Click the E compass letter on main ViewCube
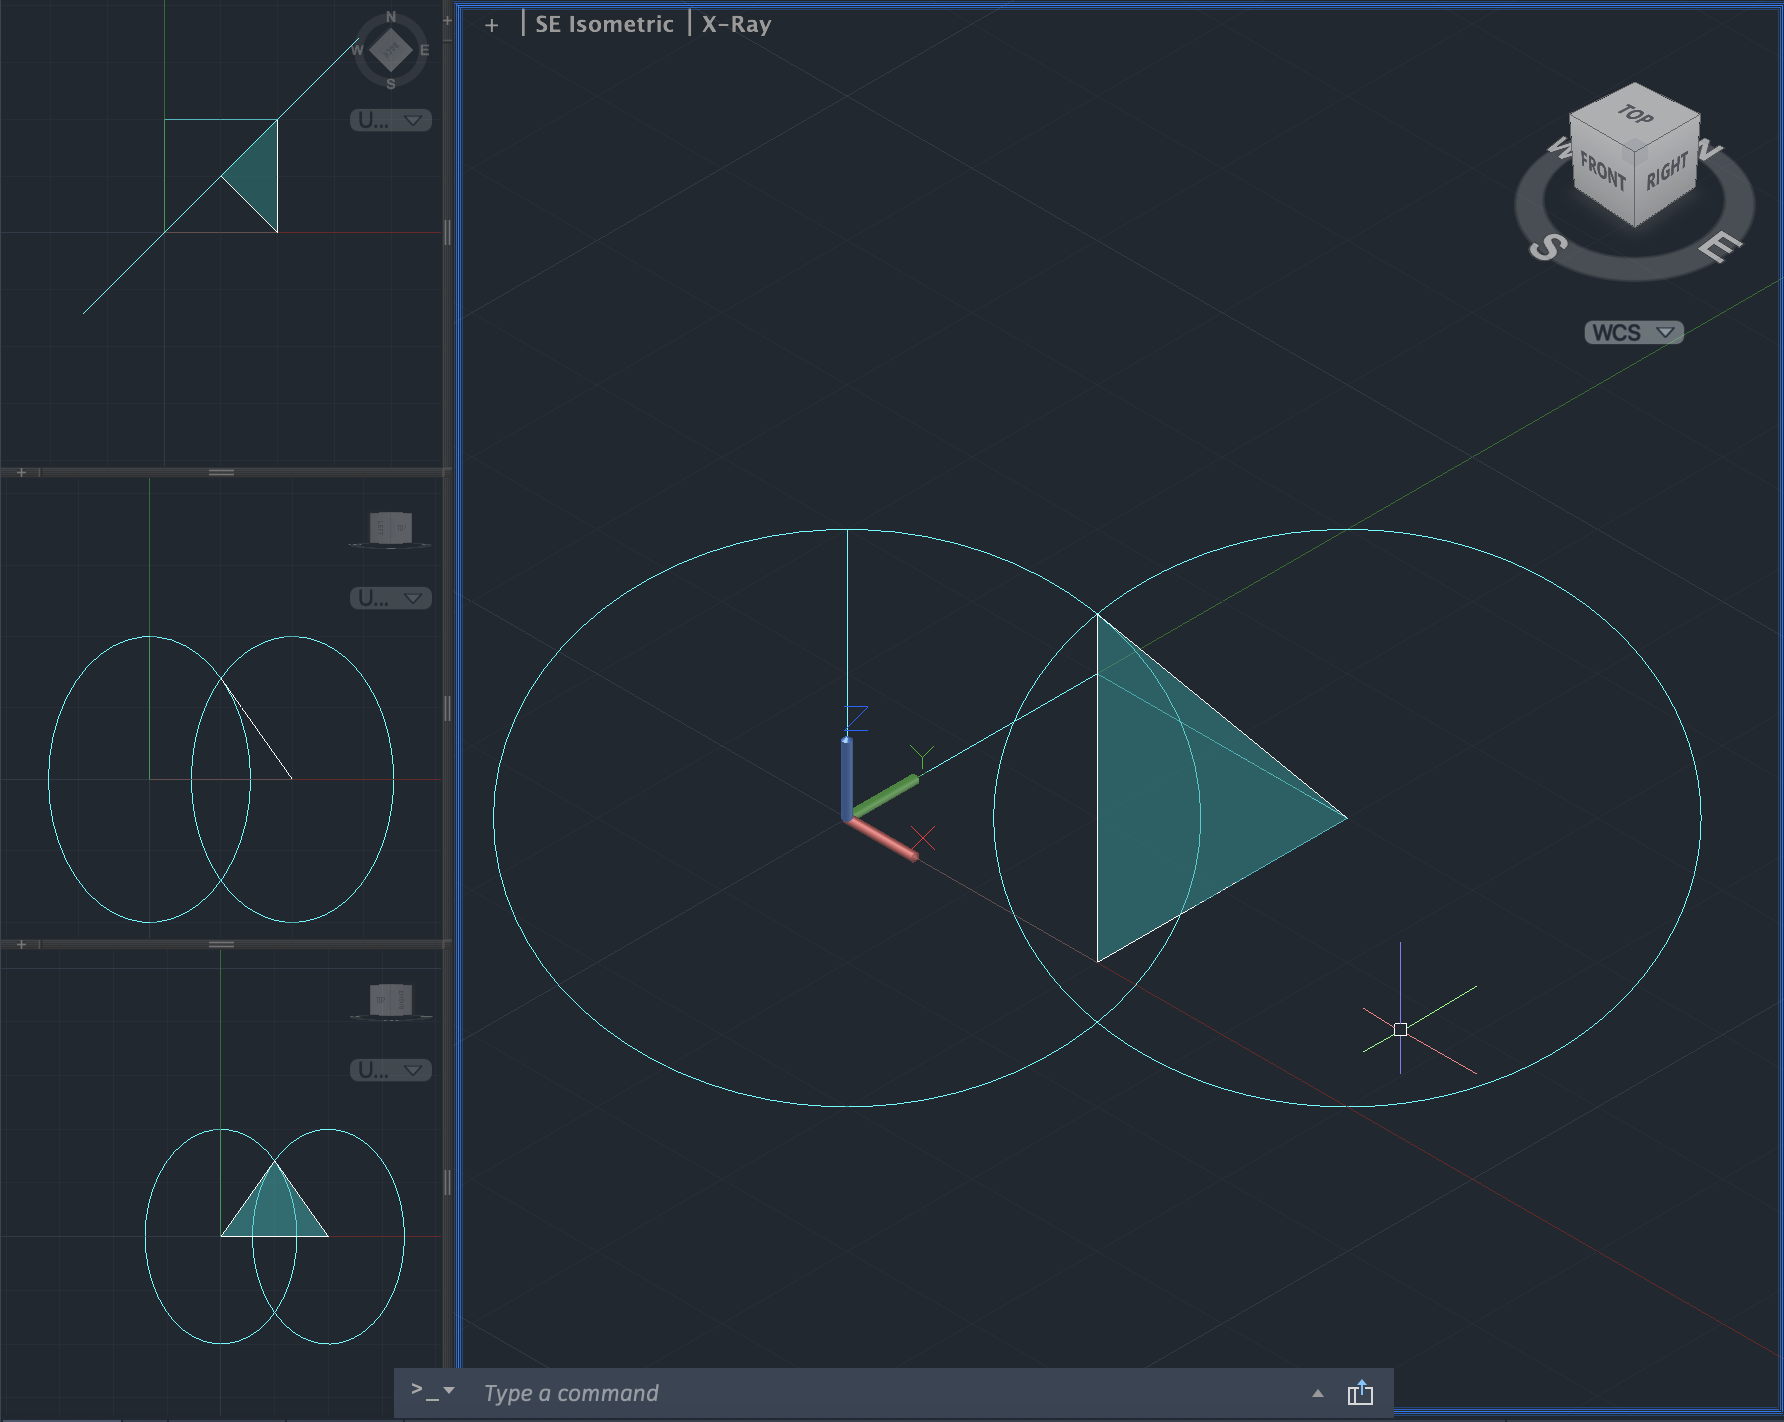Image resolution: width=1784 pixels, height=1422 pixels. click(x=1719, y=246)
